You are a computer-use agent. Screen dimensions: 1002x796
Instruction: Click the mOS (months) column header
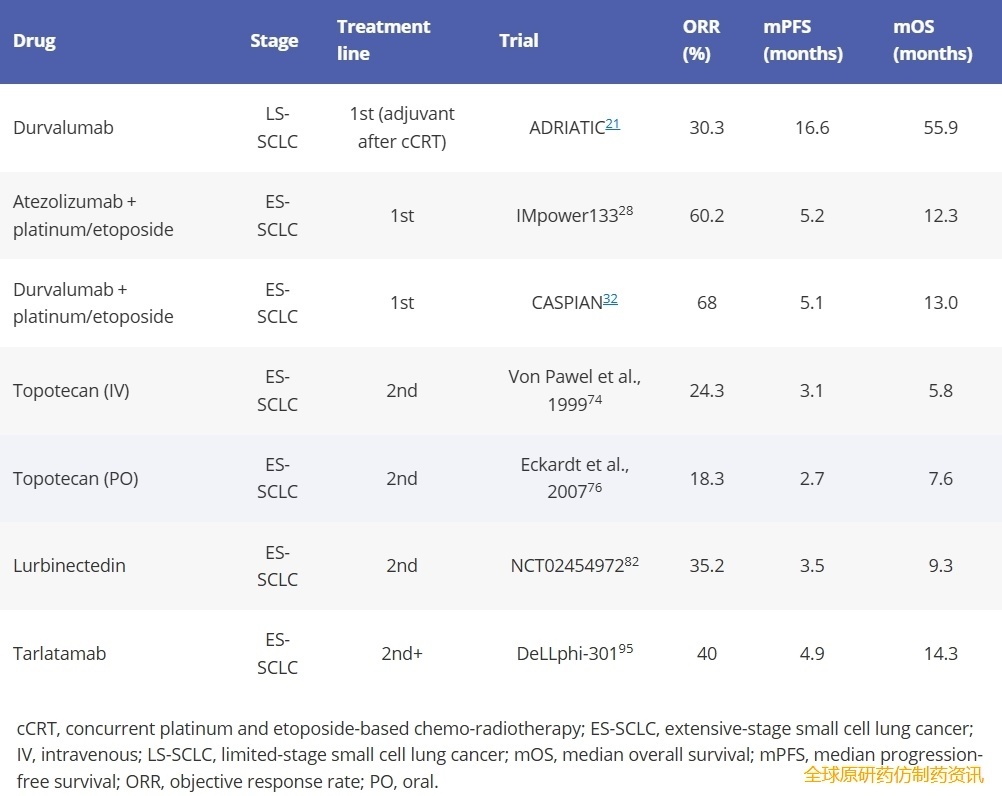(x=932, y=40)
